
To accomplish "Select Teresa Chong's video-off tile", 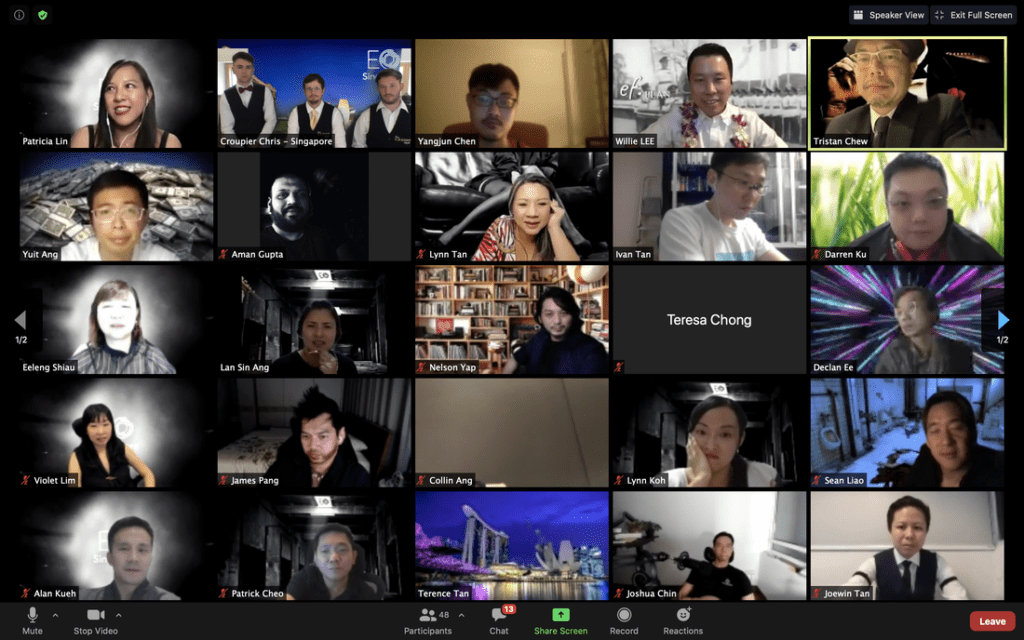I will click(709, 320).
